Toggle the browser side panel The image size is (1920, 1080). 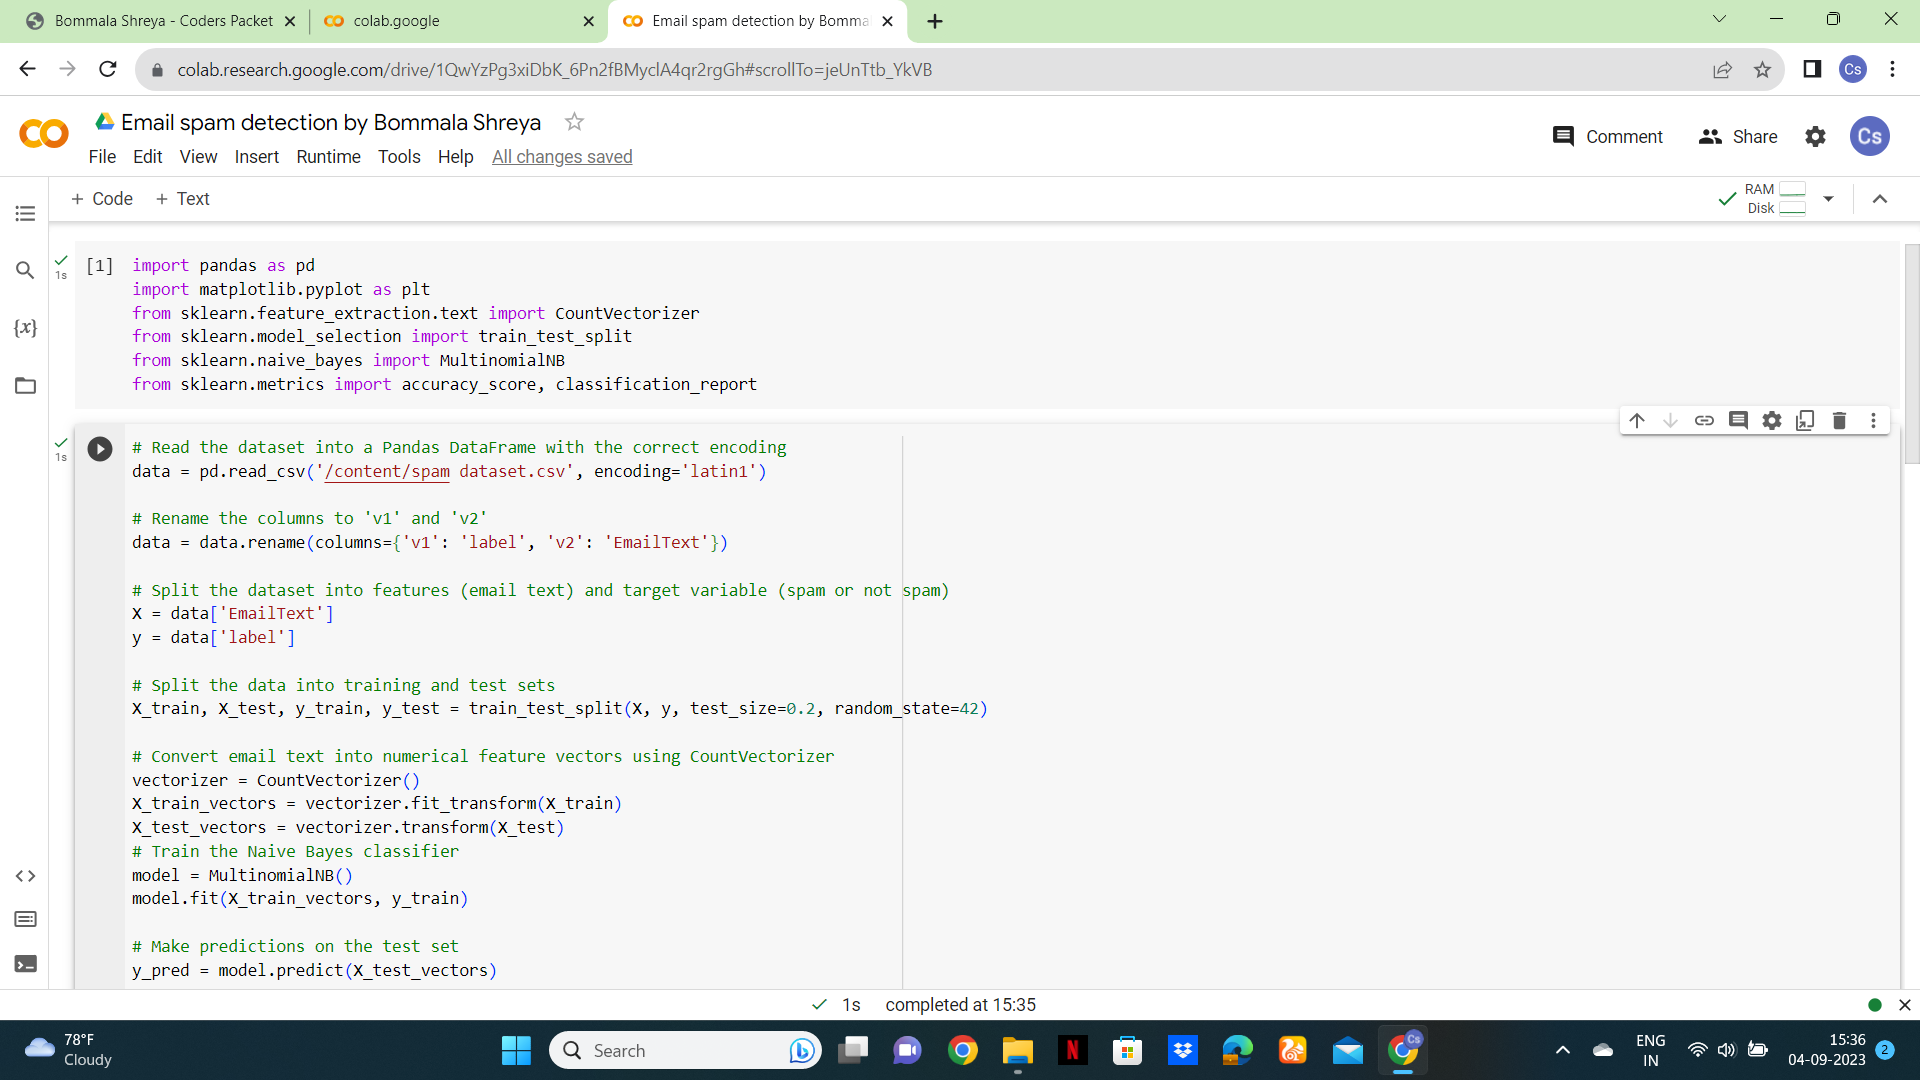pos(1812,69)
